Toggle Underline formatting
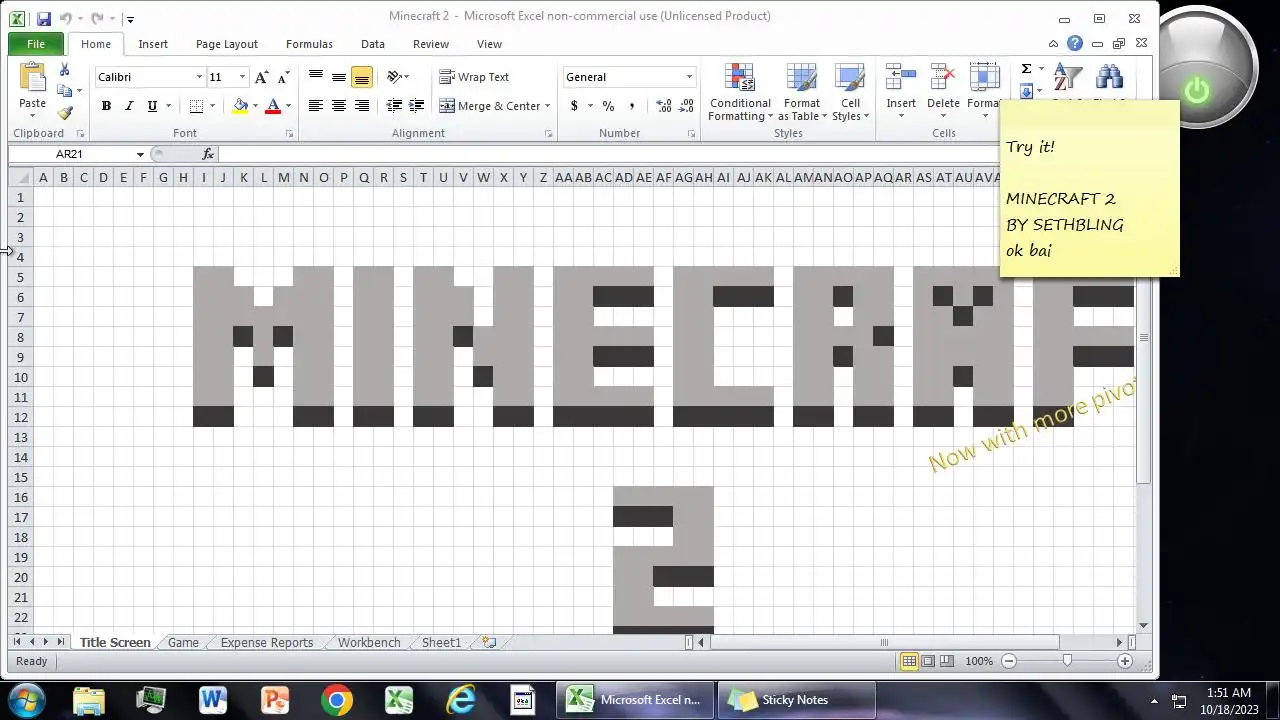The height and width of the screenshot is (720, 1280). [x=152, y=106]
